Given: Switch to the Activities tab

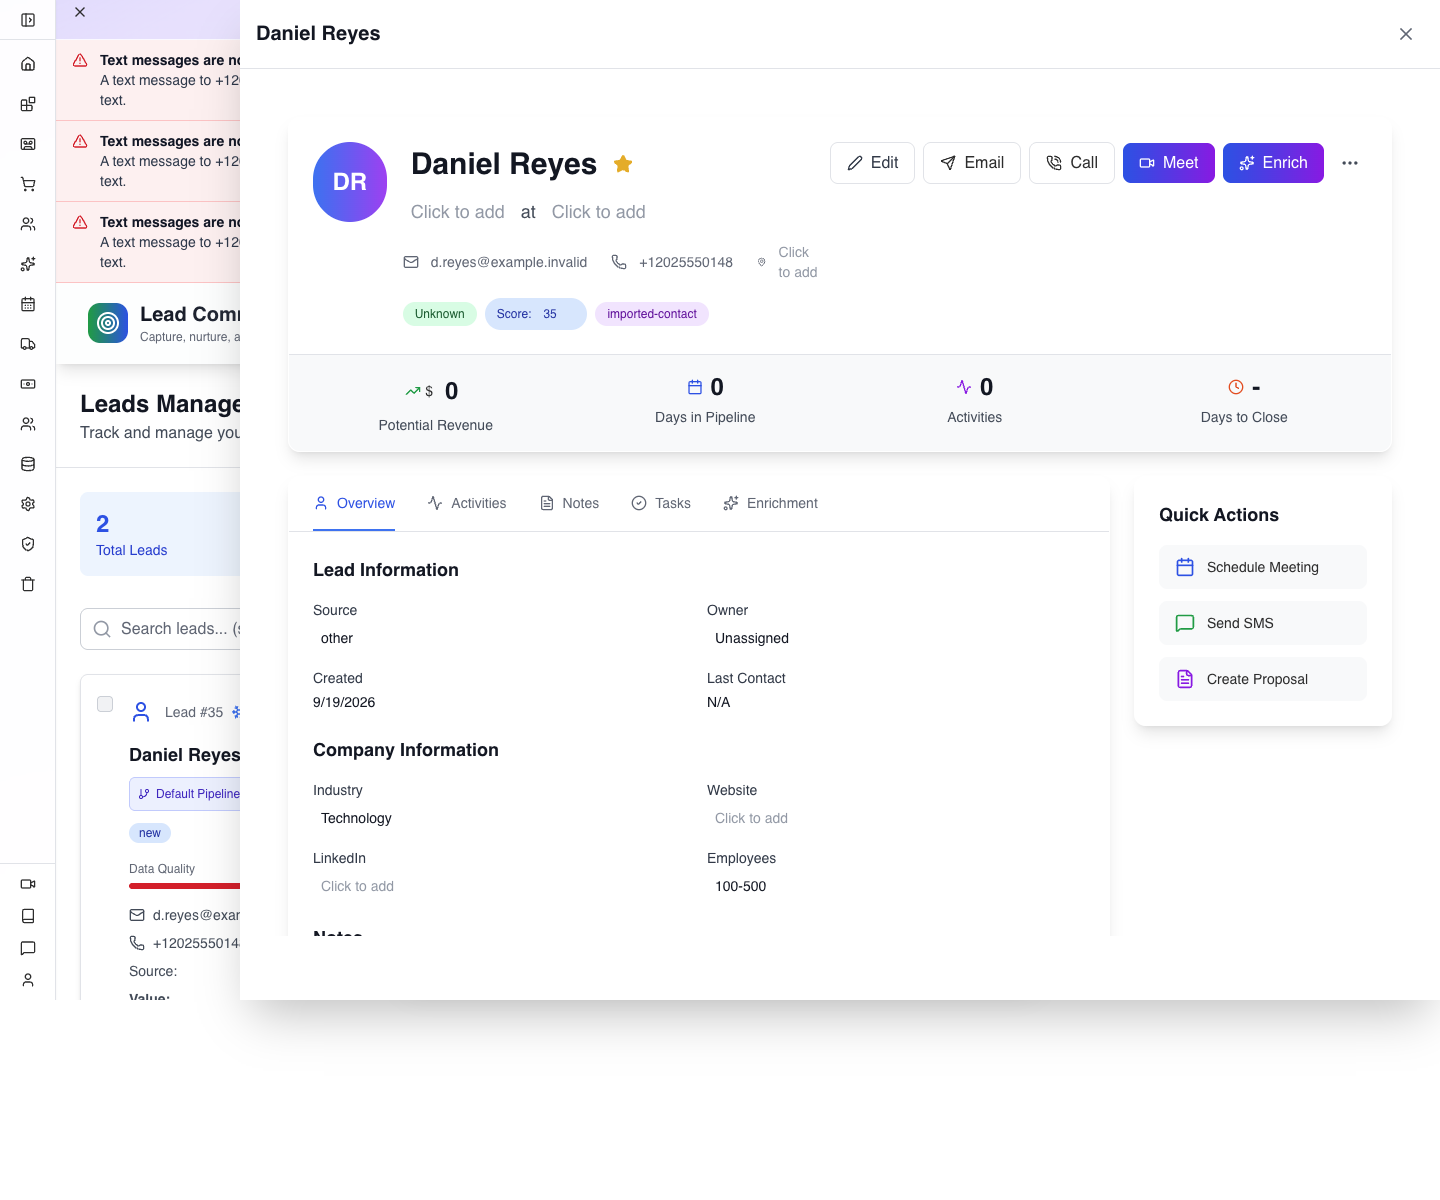Looking at the screenshot, I should tap(467, 503).
